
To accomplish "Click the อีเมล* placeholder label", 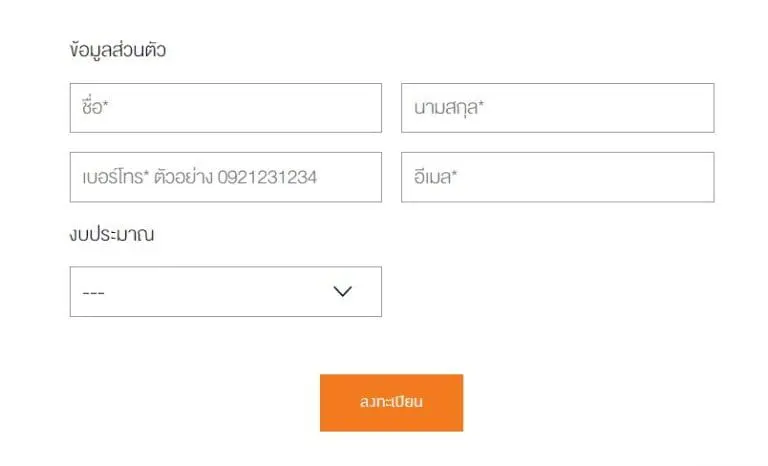I will 435,176.
